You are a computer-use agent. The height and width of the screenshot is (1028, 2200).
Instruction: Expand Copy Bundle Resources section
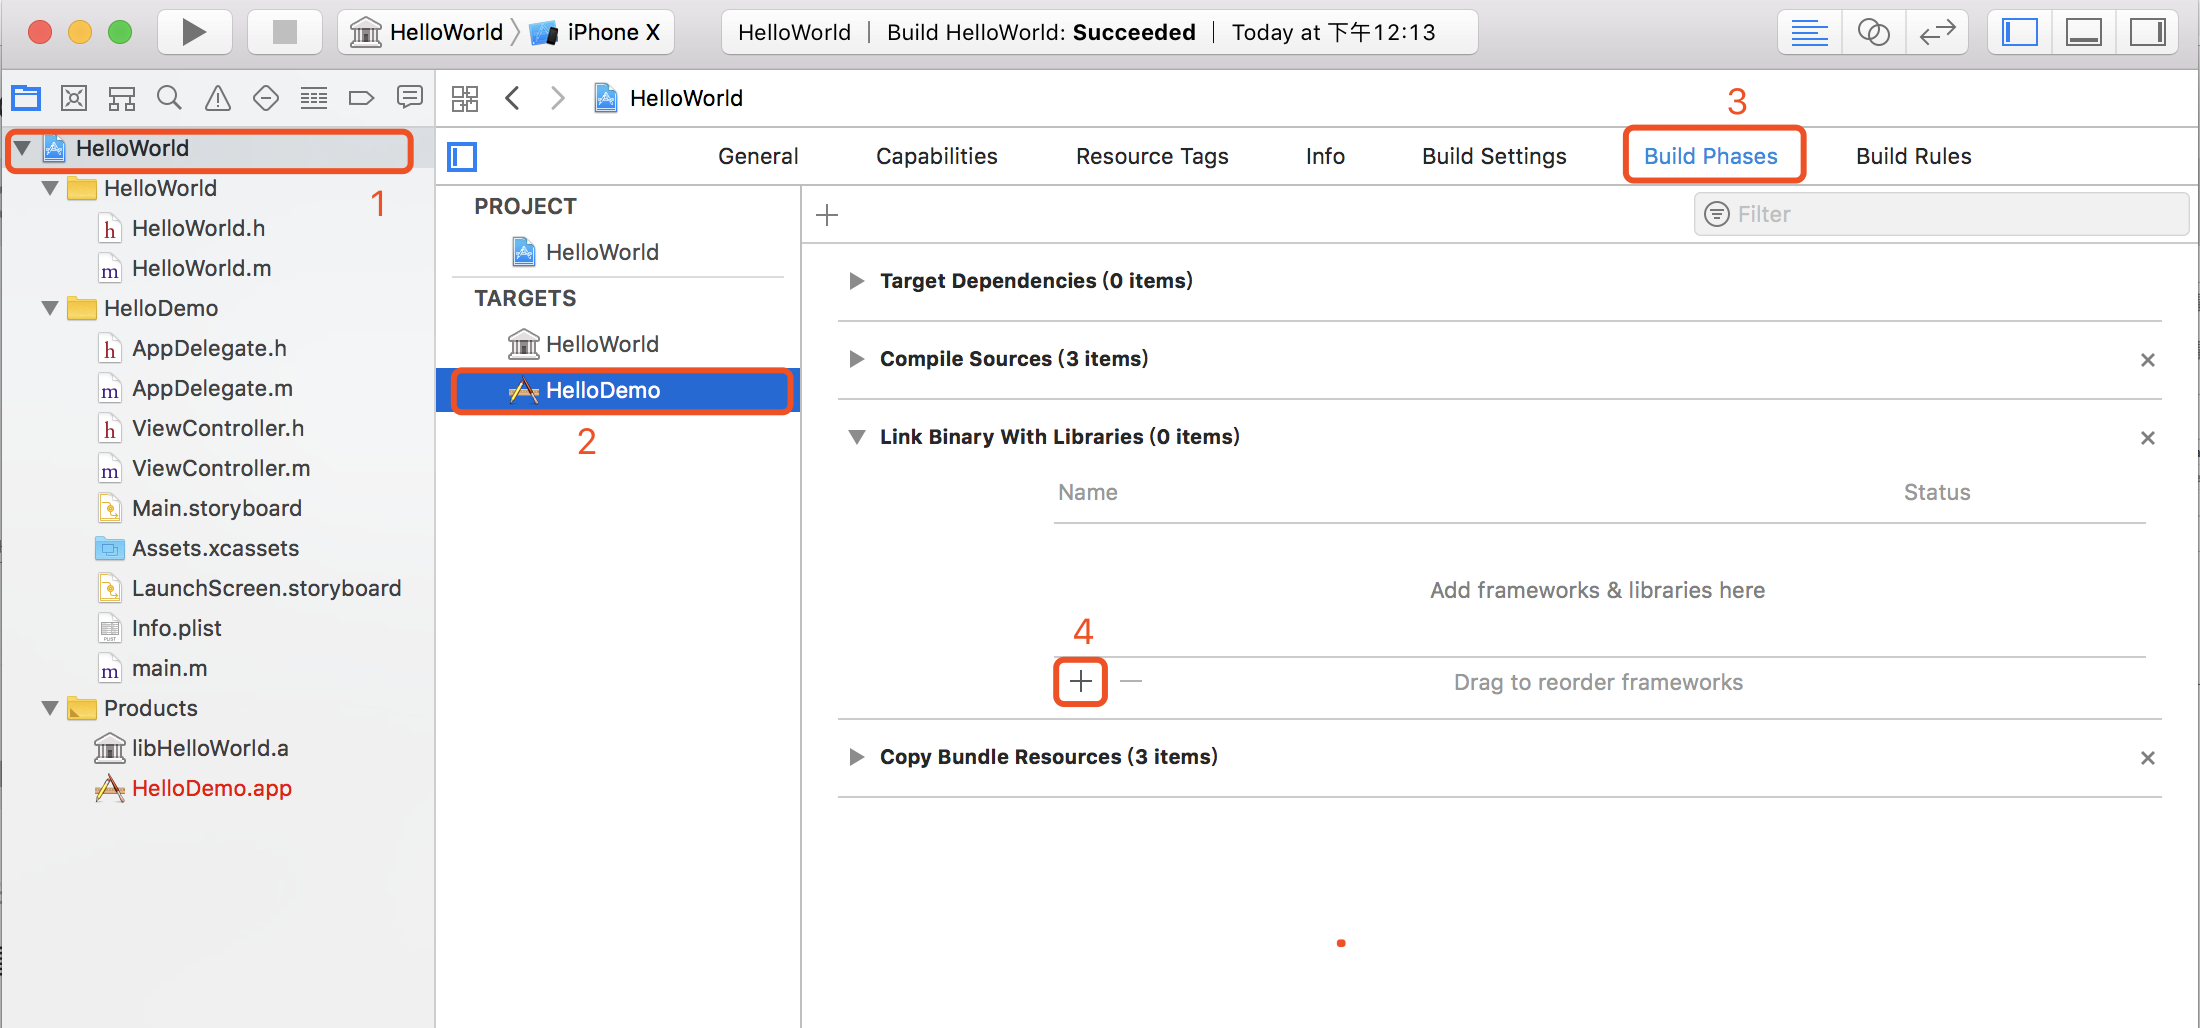856,757
